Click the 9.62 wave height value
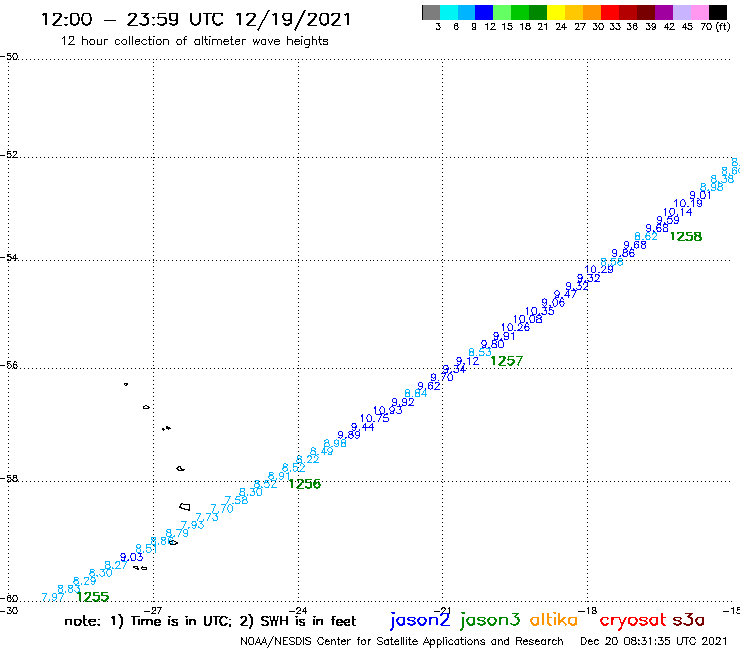This screenshot has height=650, width=740. 429,386
